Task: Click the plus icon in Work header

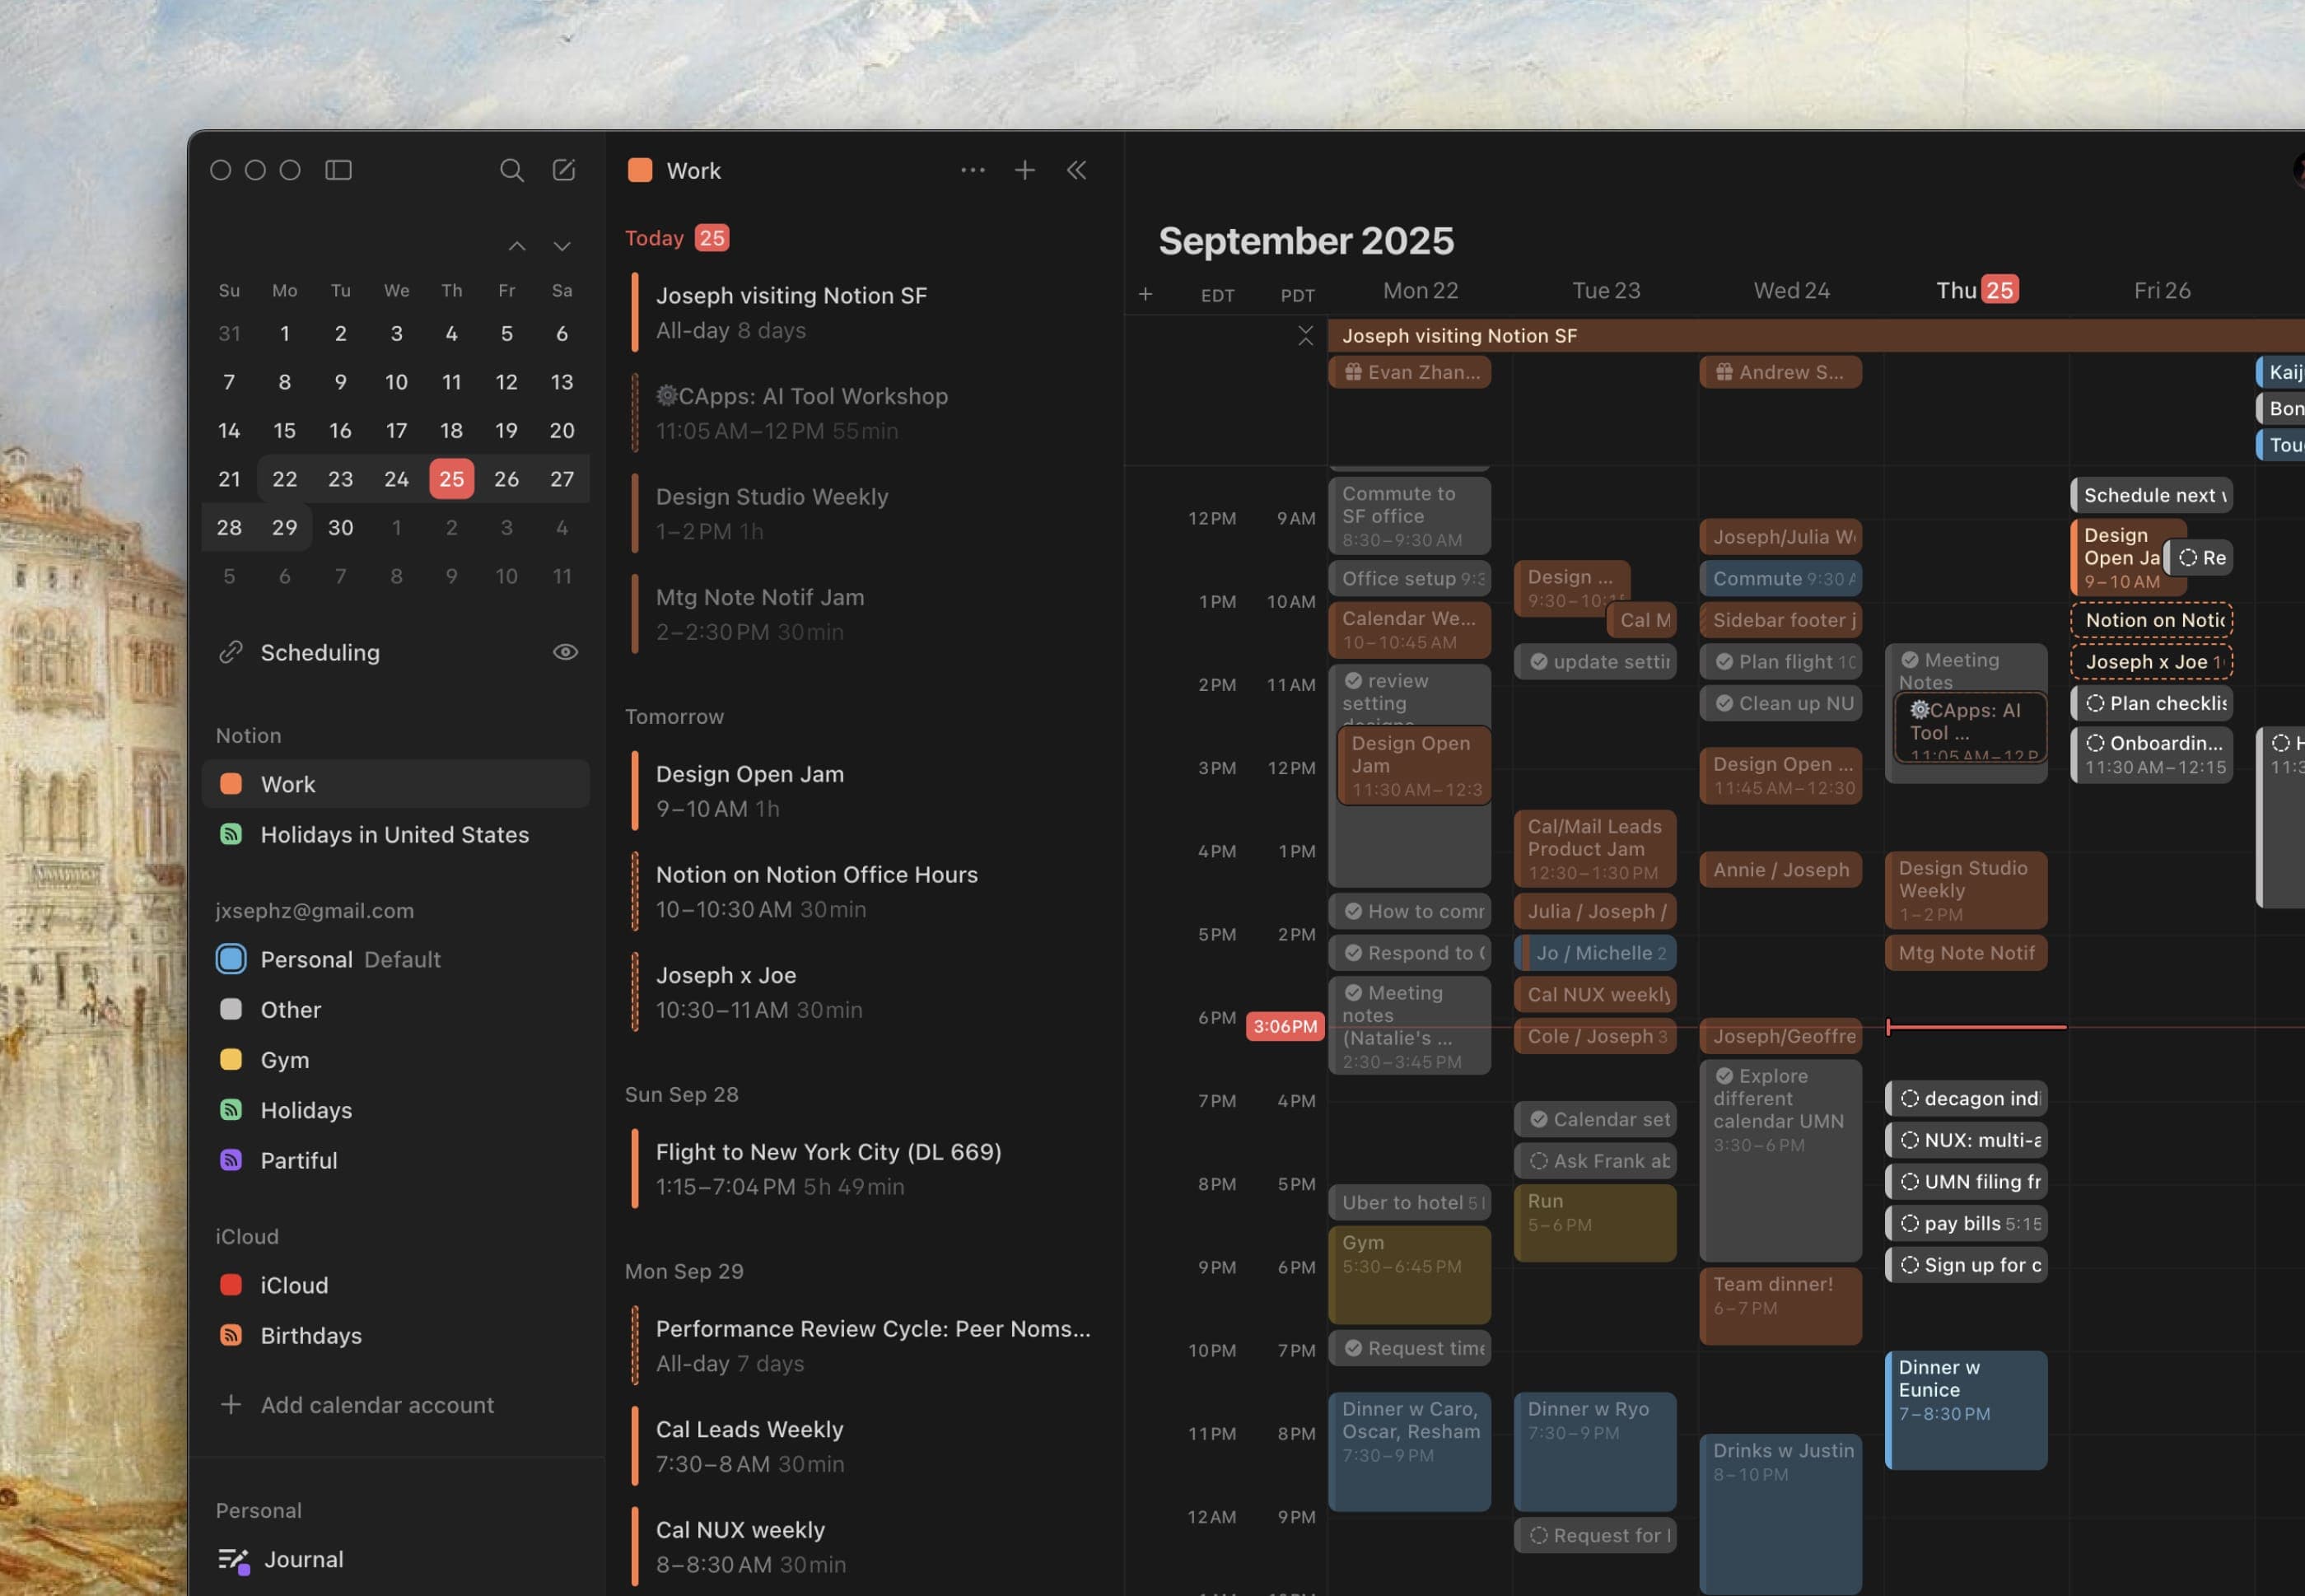Action: [x=1024, y=170]
